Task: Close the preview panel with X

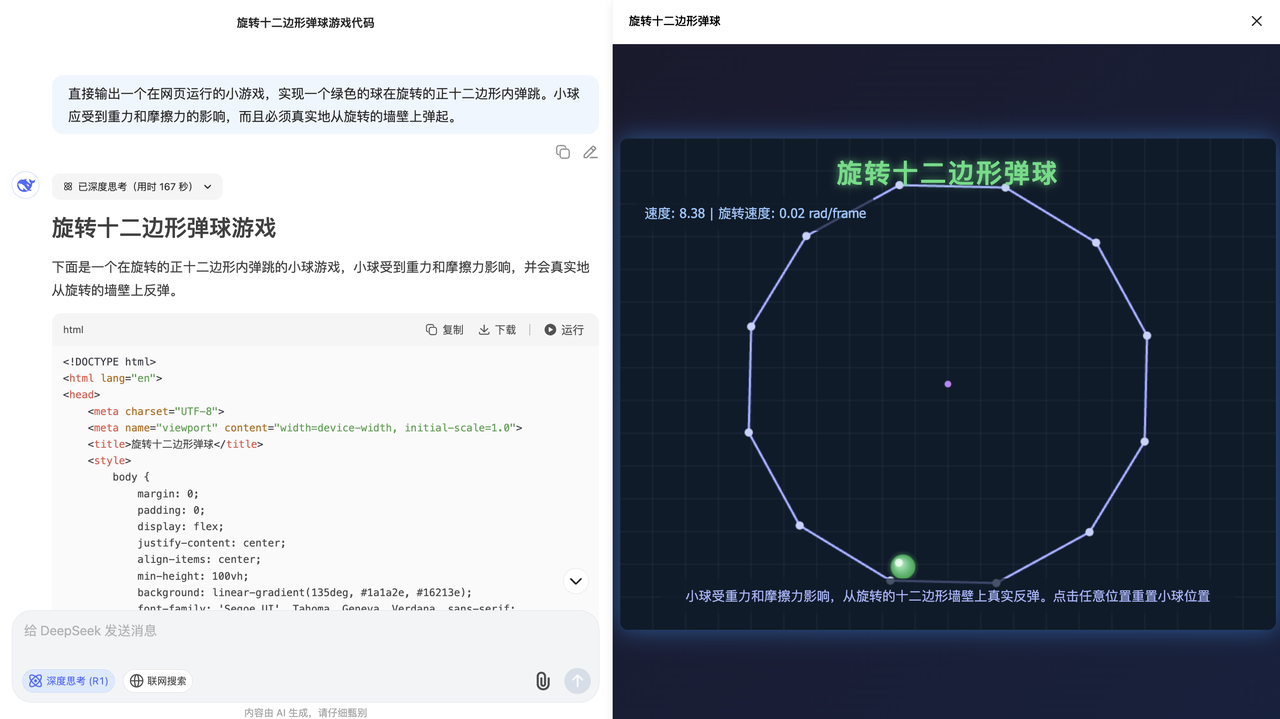Action: [1257, 21]
